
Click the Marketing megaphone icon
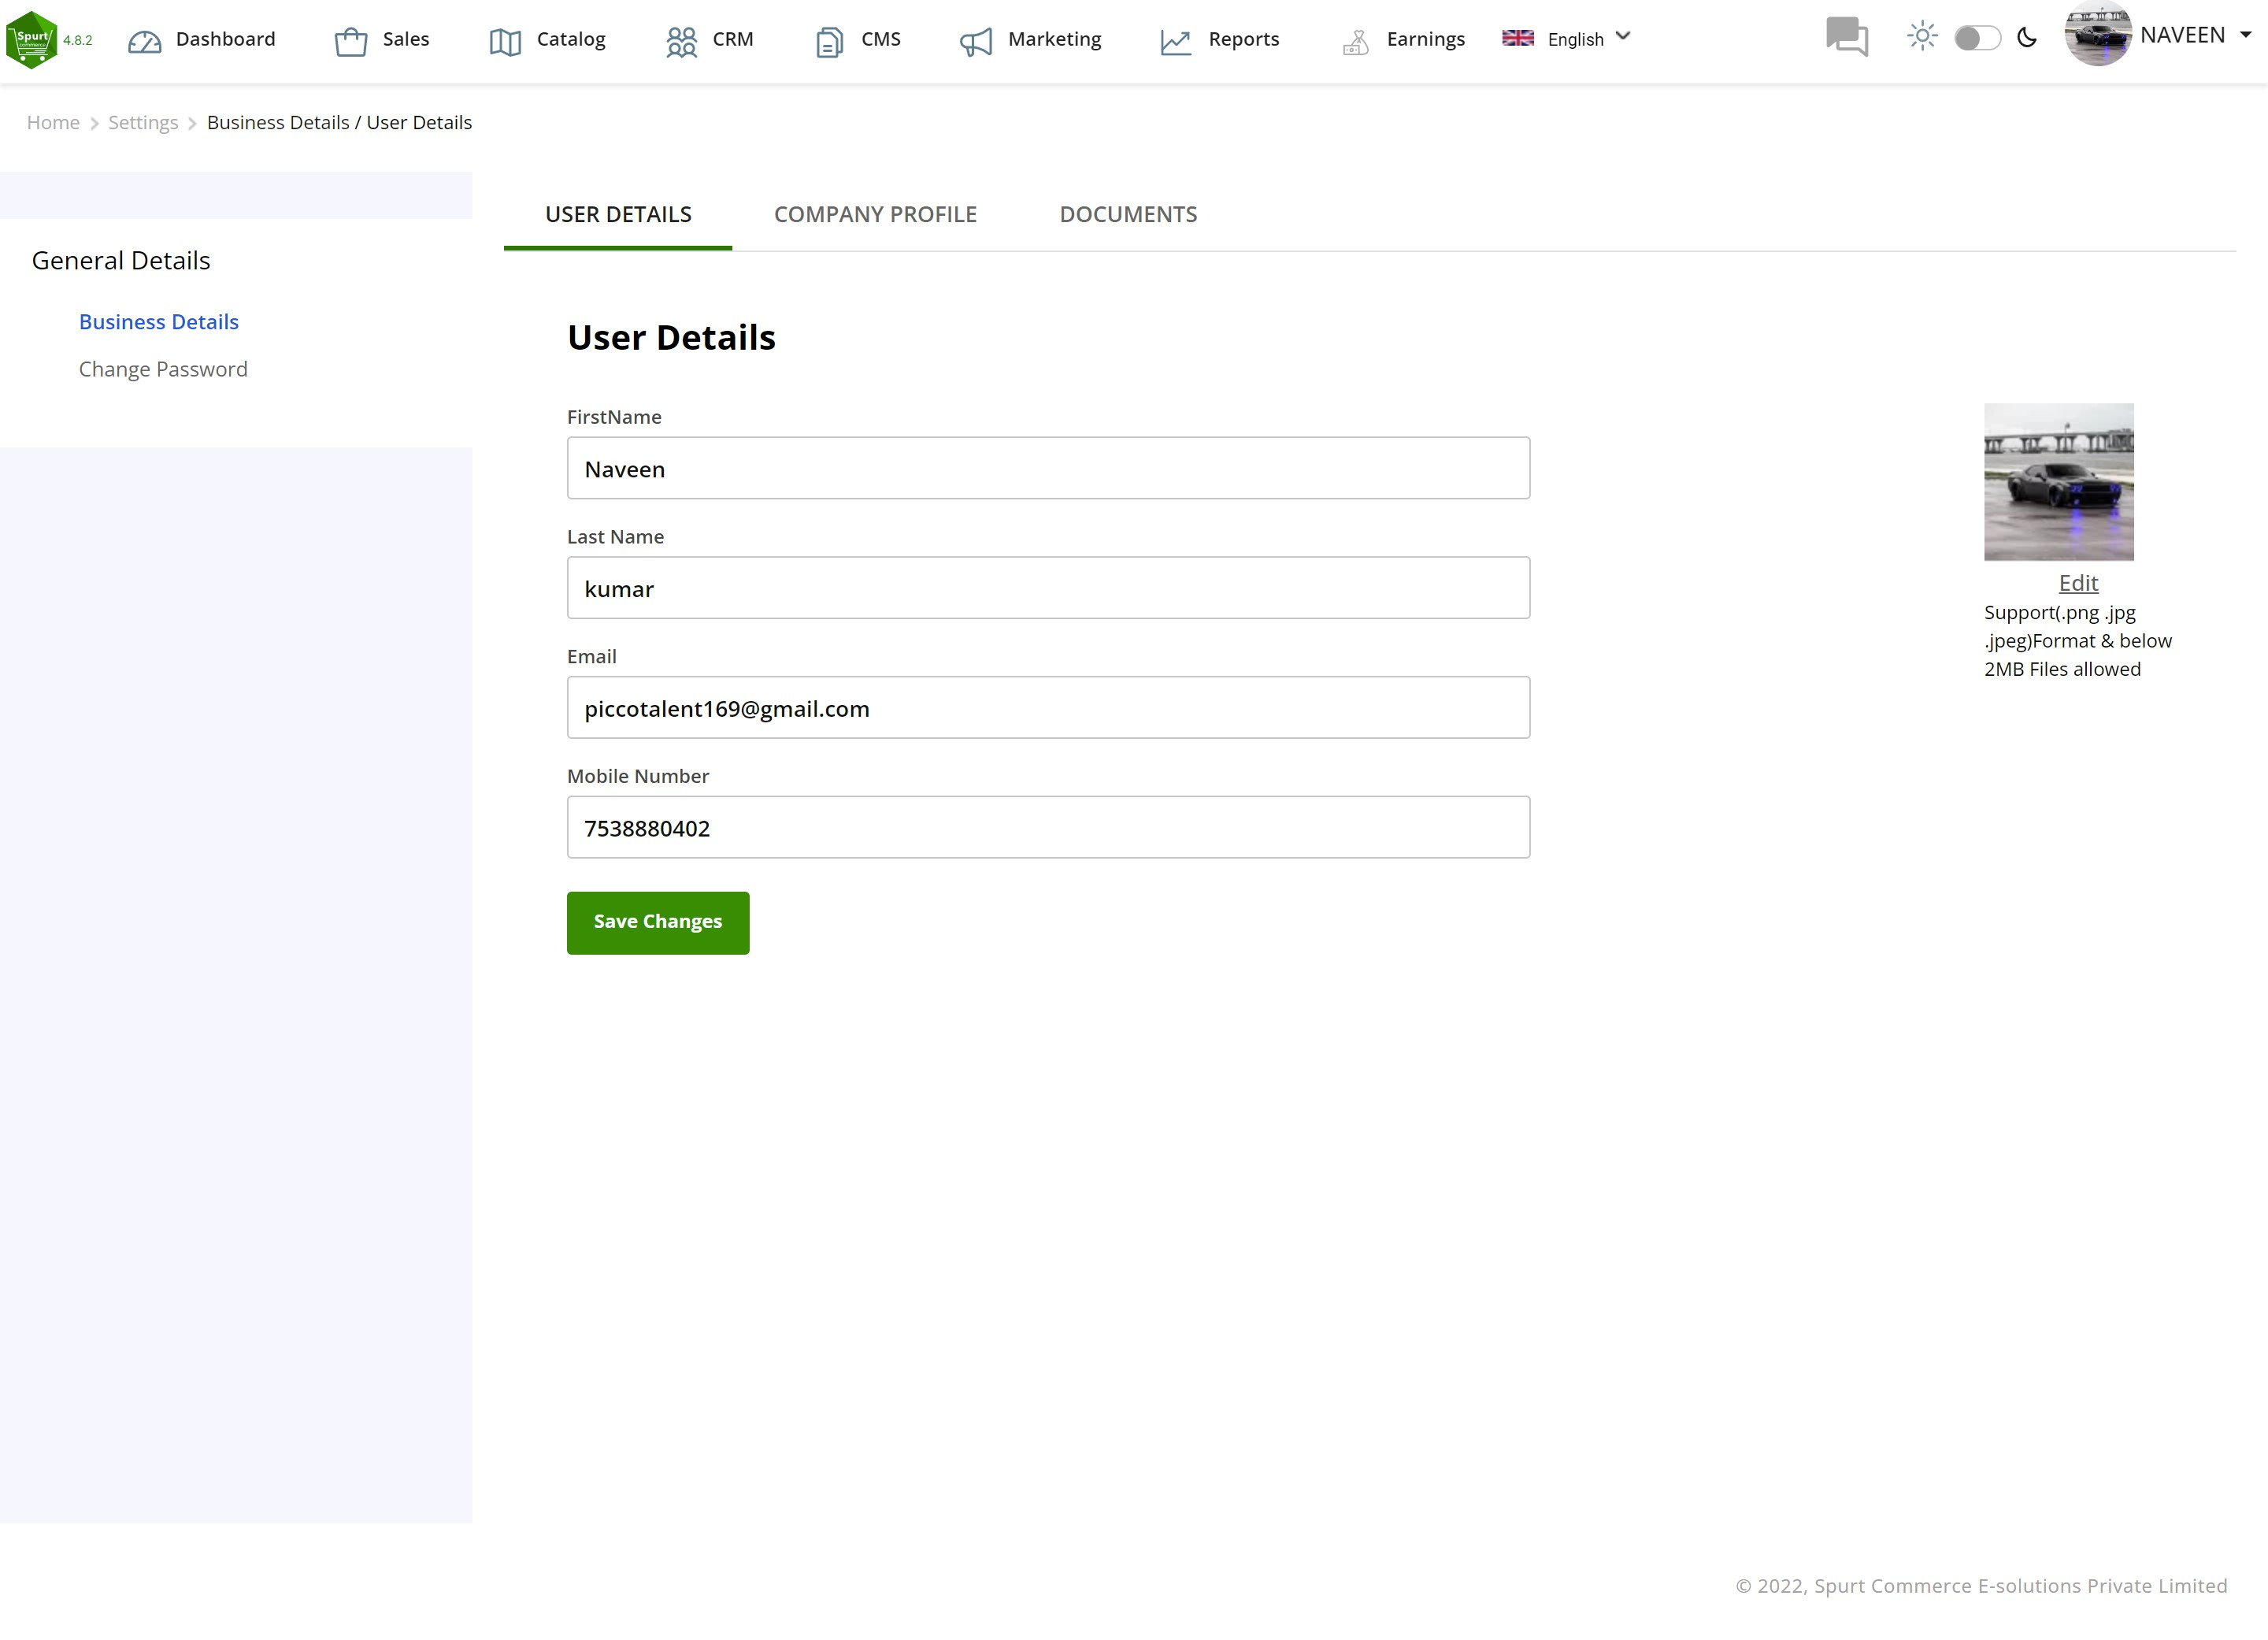(x=976, y=42)
